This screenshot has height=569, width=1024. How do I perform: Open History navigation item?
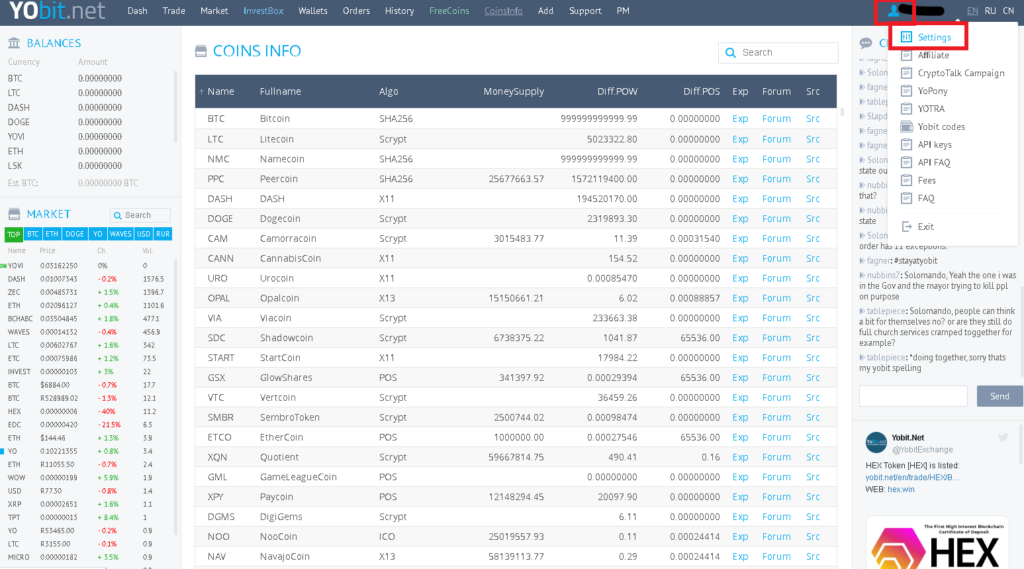(399, 11)
